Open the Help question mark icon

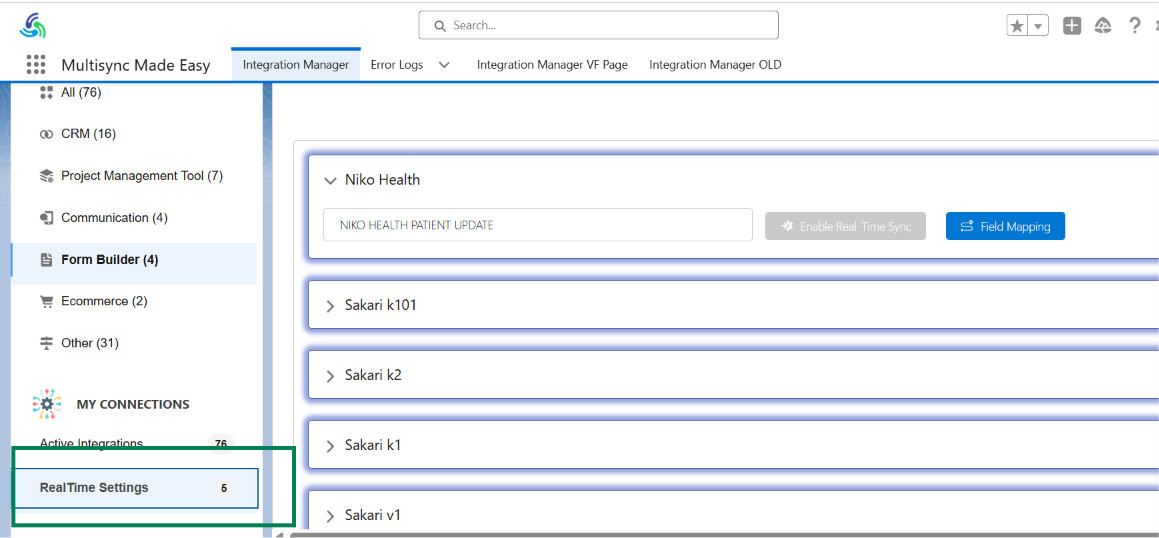coord(1135,26)
